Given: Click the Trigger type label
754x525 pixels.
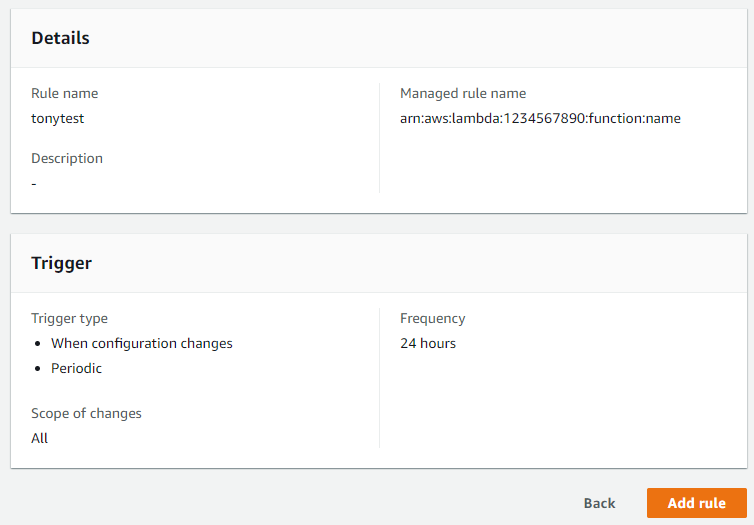Looking at the screenshot, I should coord(69,318).
